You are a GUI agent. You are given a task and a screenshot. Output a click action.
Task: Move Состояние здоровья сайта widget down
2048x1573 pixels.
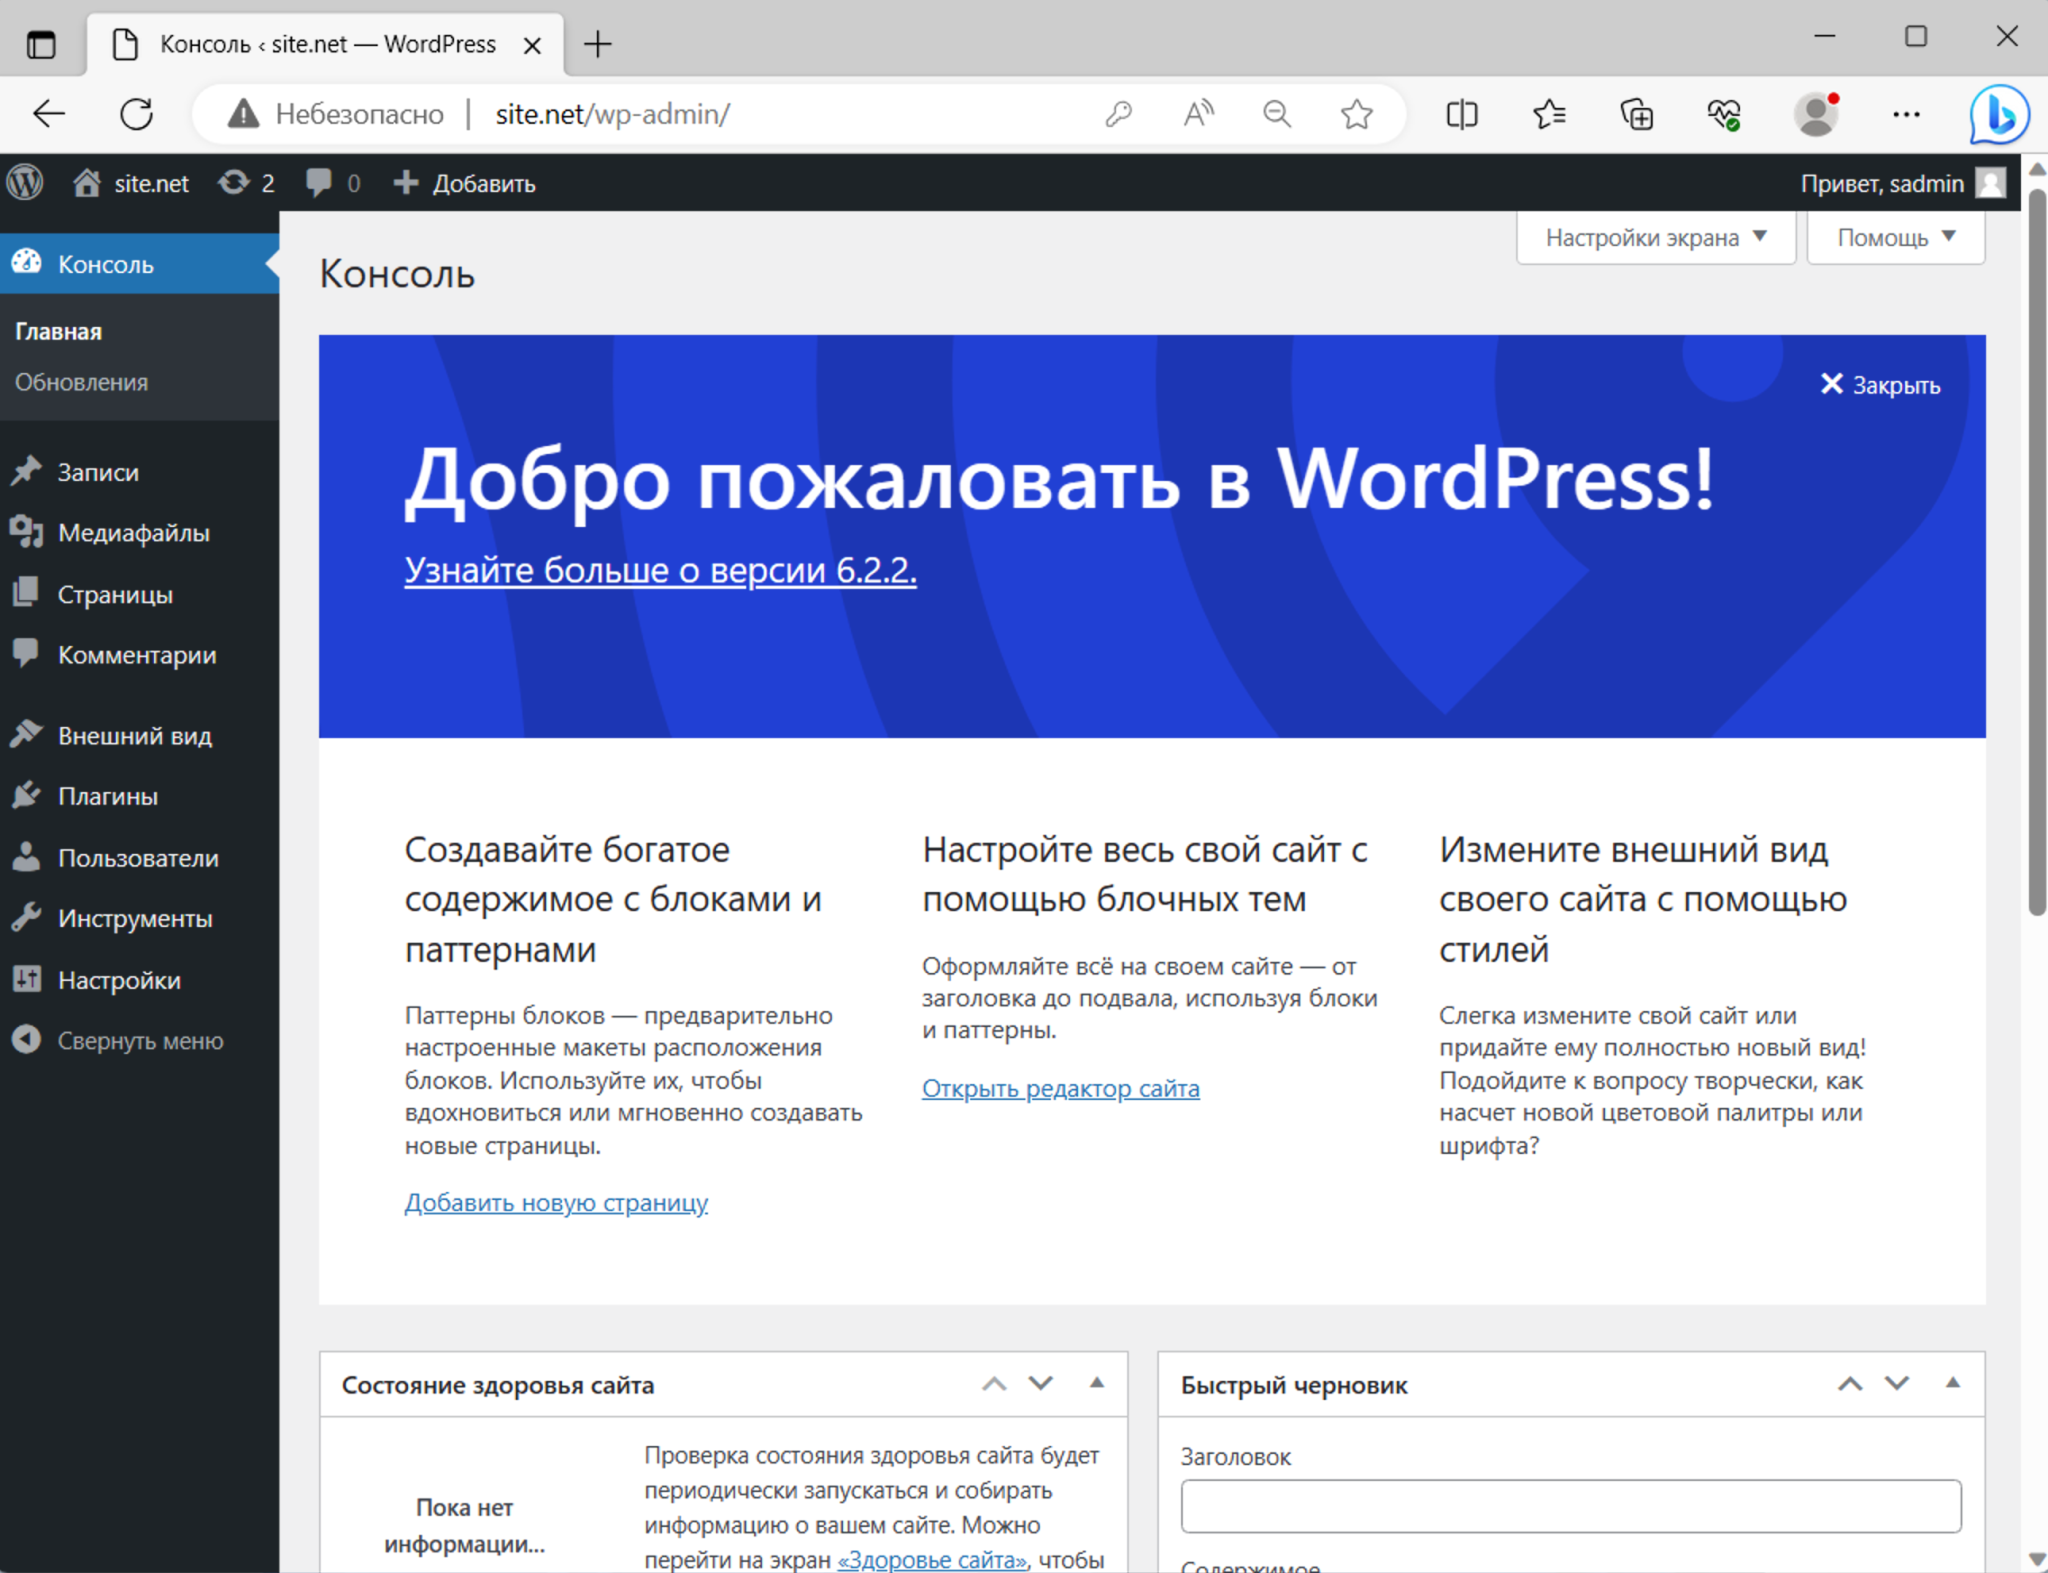[1041, 1385]
